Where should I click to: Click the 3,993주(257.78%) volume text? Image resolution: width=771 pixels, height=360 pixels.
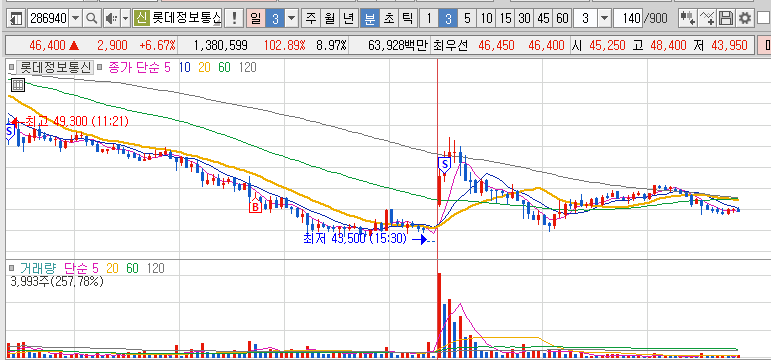coord(57,282)
